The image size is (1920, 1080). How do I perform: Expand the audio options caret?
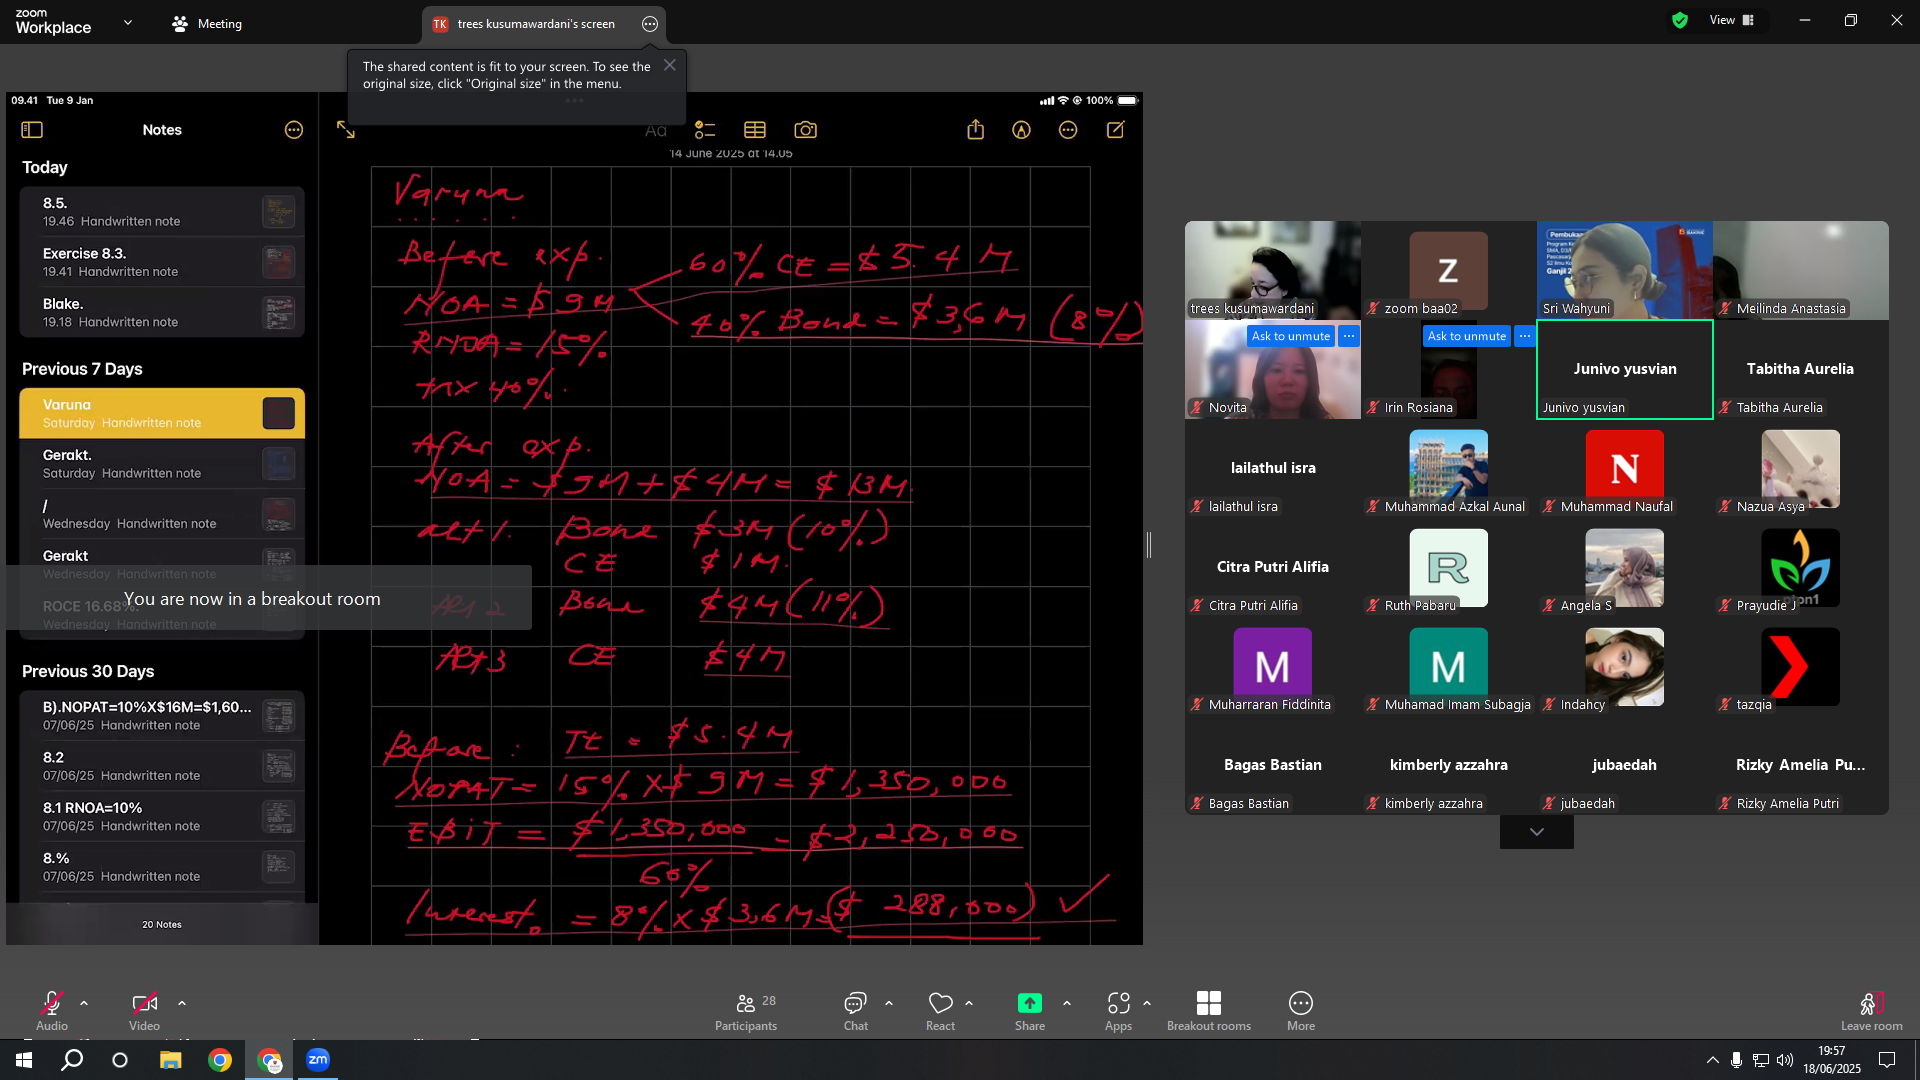84,1003
